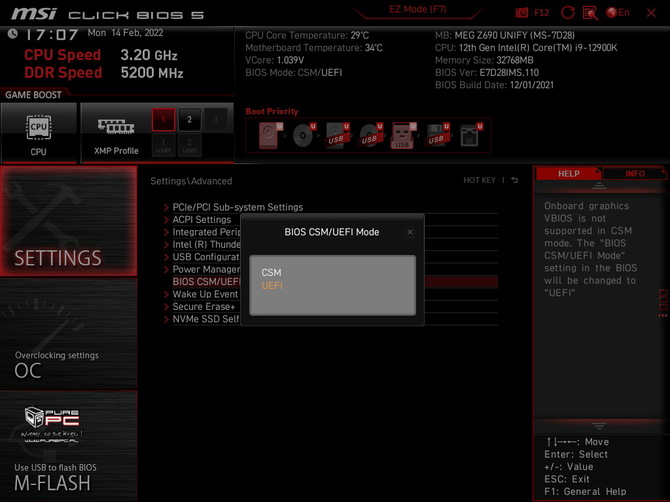Open the BIOS search magnifier icon
The image size is (670, 502).
(590, 13)
